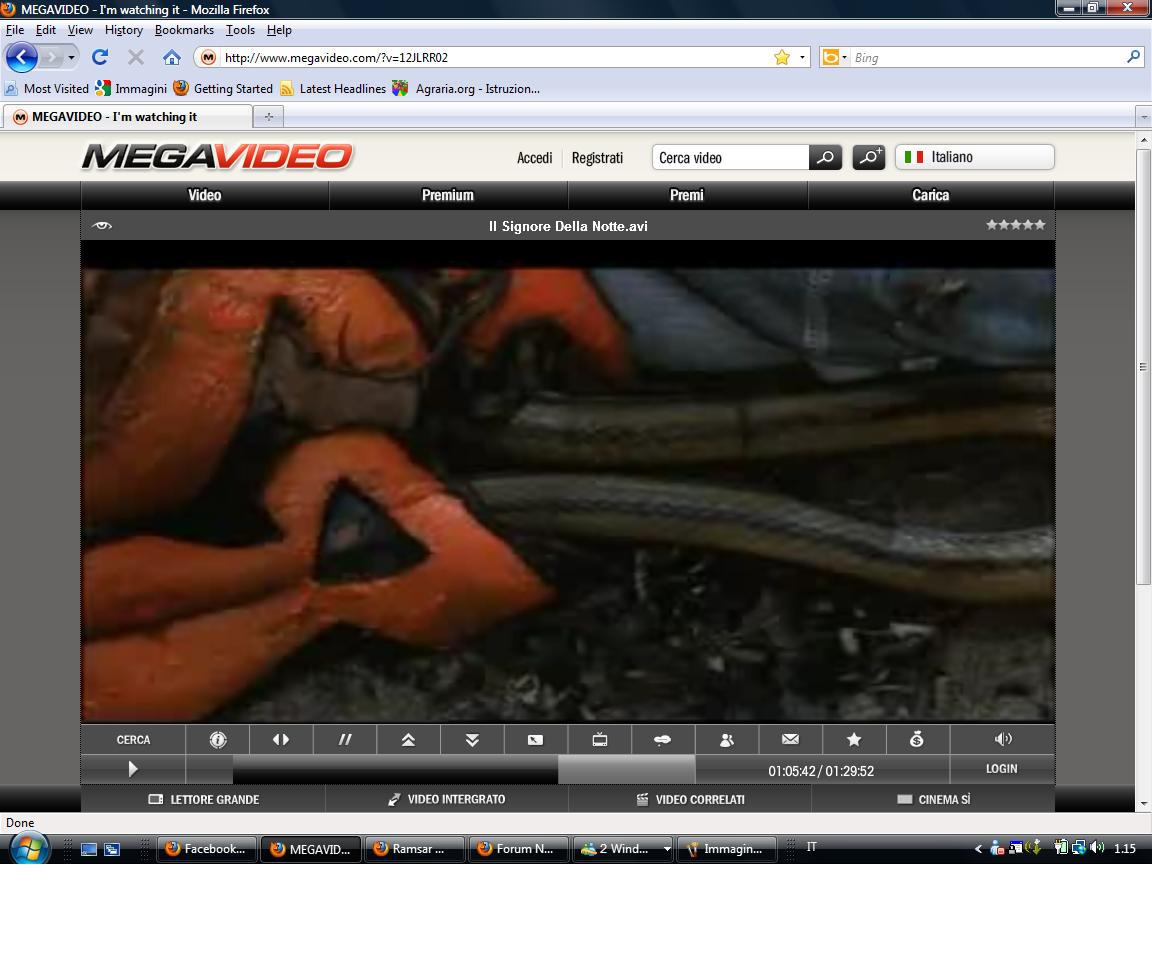Open the Bookmarks menu

click(x=184, y=30)
